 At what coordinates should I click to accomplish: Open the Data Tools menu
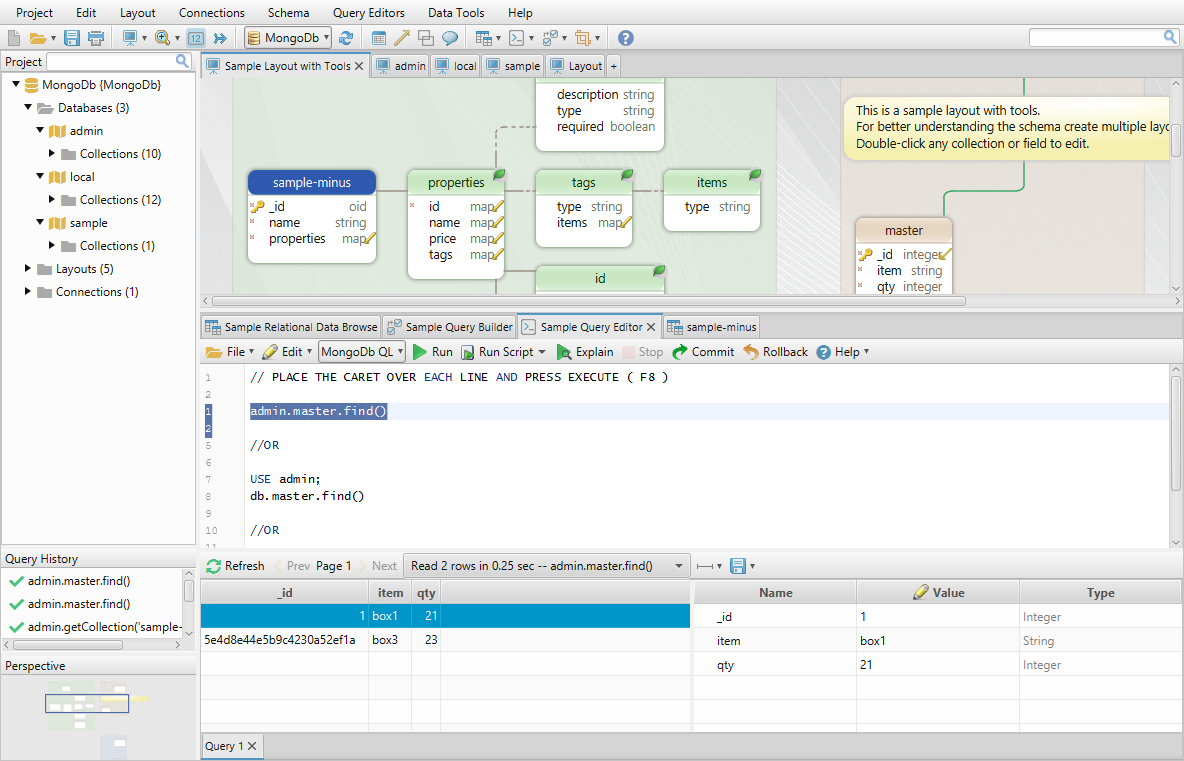[456, 13]
